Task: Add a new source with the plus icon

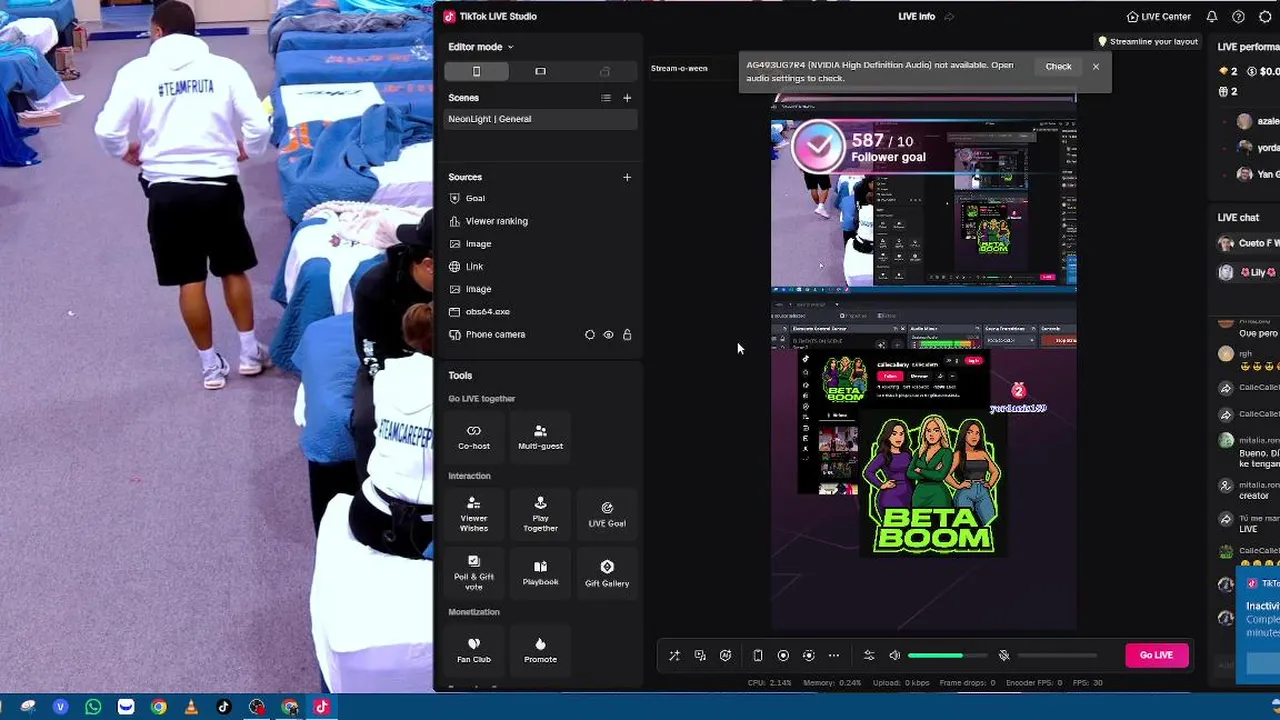Action: 627,177
